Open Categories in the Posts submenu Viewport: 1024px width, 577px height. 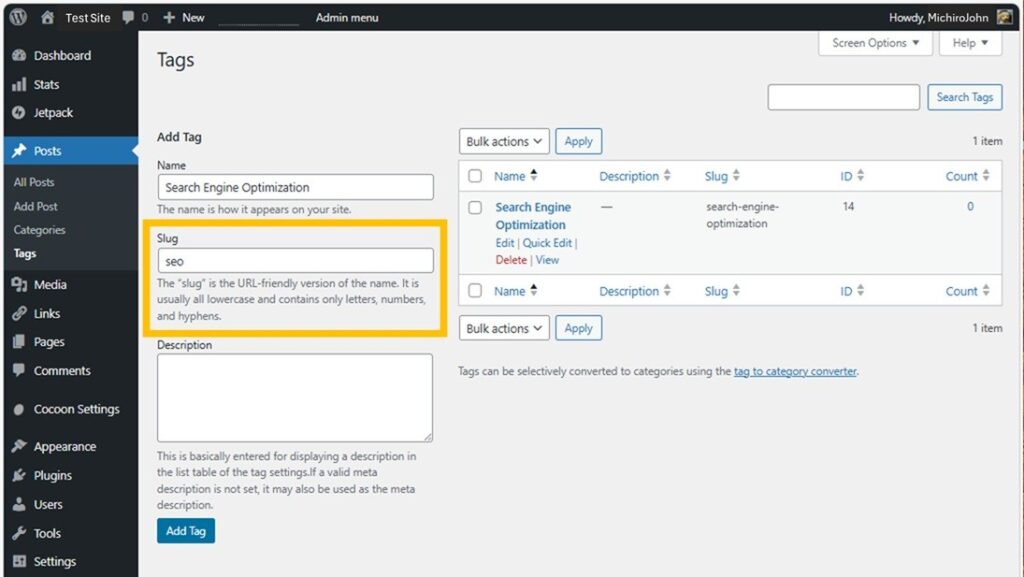[x=40, y=230]
